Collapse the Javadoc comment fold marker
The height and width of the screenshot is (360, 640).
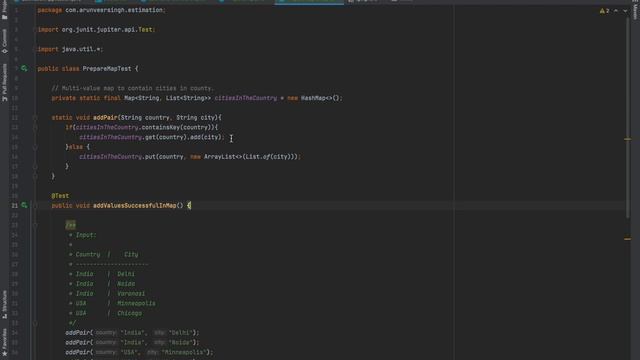click(35, 225)
